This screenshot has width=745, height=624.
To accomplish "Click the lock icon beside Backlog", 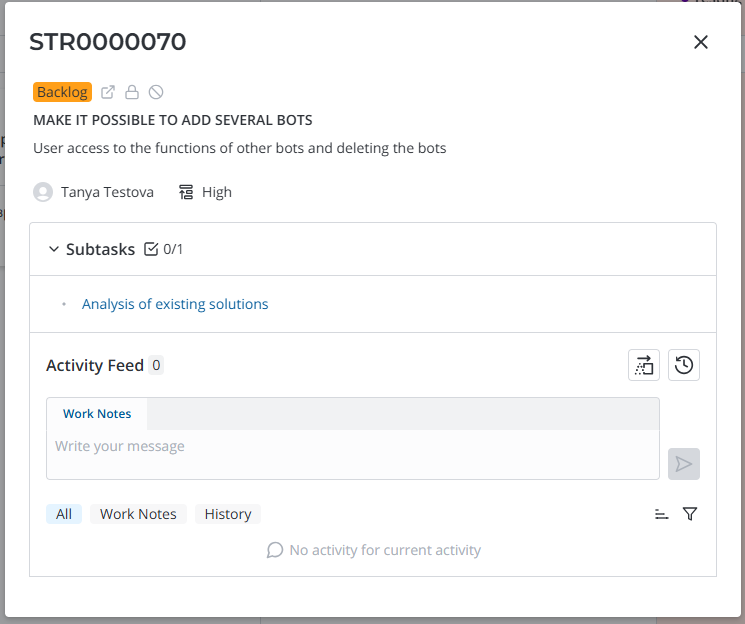I will [132, 92].
